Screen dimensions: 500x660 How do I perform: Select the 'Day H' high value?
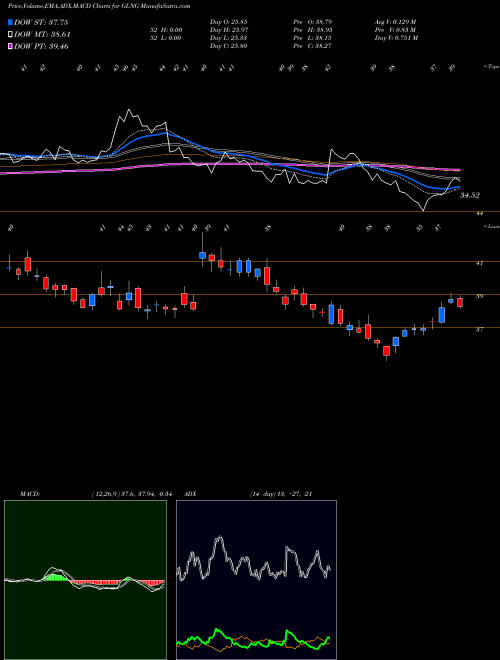coord(228,30)
